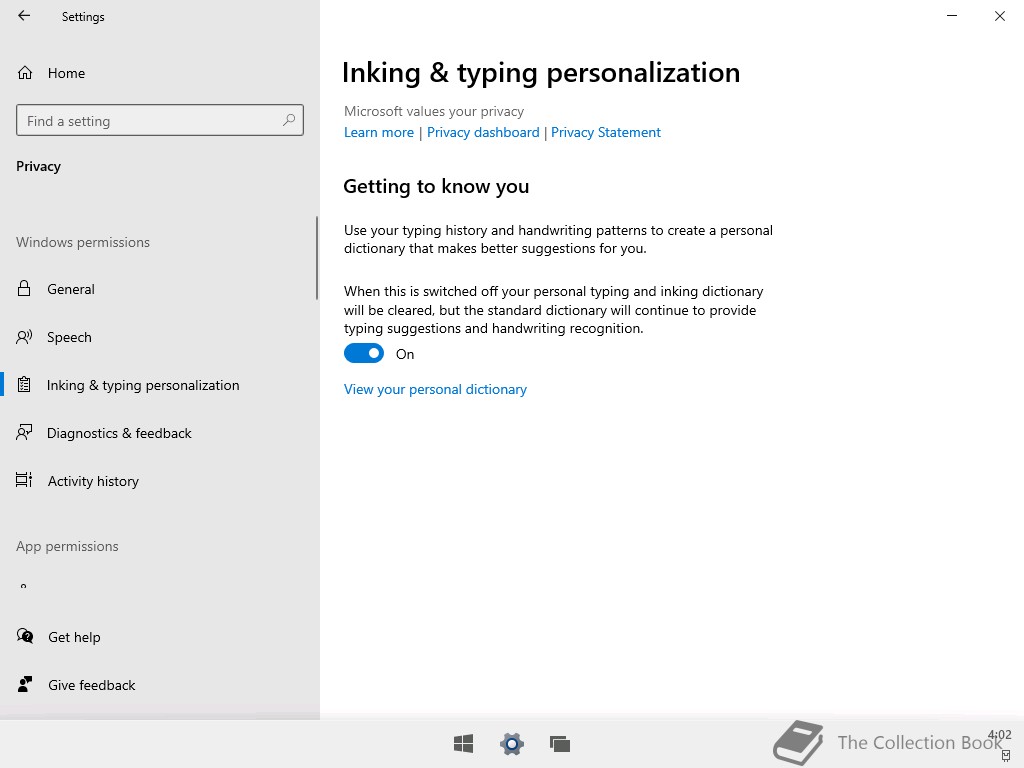Select the Inking & typing clipboard icon
Image resolution: width=1024 pixels, height=768 pixels.
(x=24, y=385)
